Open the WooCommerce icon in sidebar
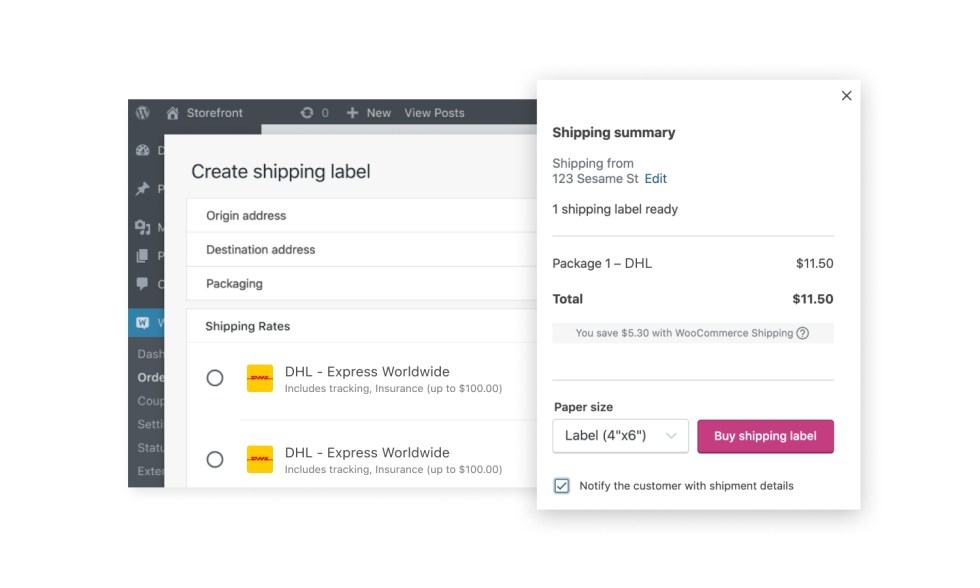The width and height of the screenshot is (980, 588). click(143, 322)
